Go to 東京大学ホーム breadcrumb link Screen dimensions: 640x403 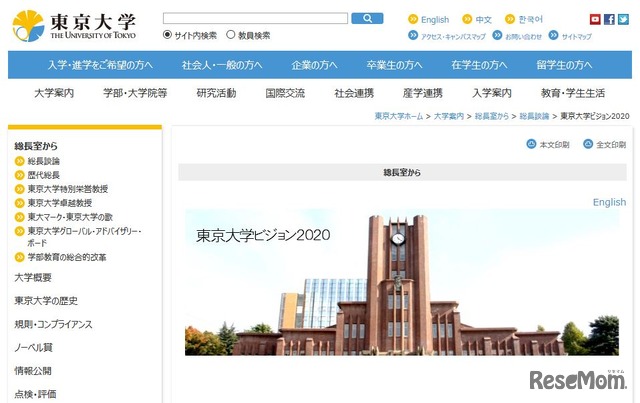(x=399, y=116)
